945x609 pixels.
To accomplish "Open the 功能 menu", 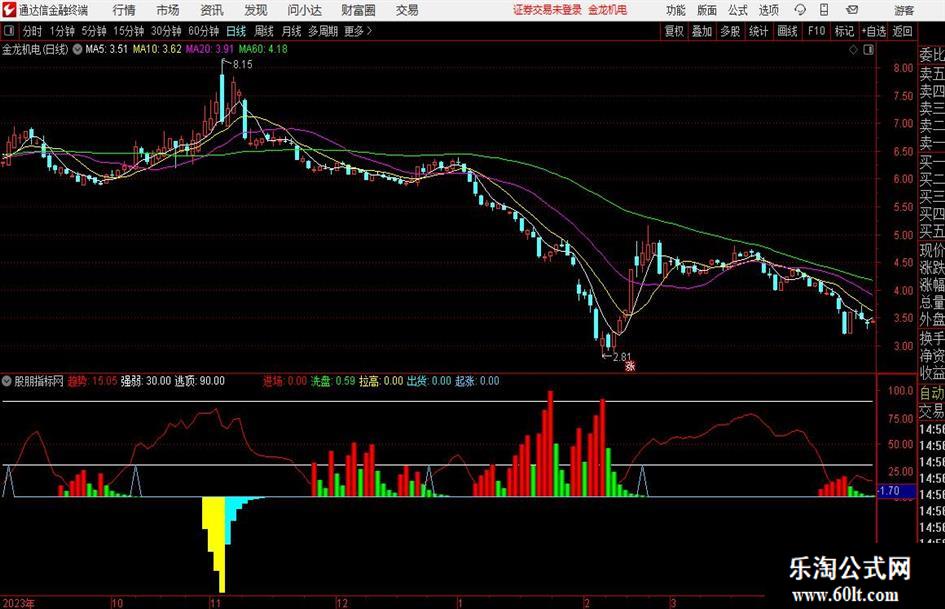I will 675,10.
